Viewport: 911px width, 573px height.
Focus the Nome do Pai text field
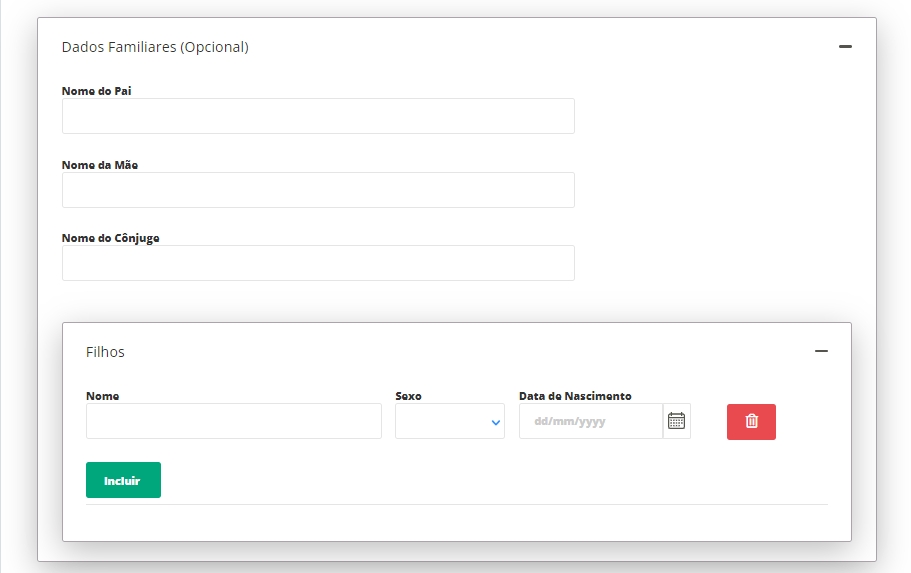(318, 116)
